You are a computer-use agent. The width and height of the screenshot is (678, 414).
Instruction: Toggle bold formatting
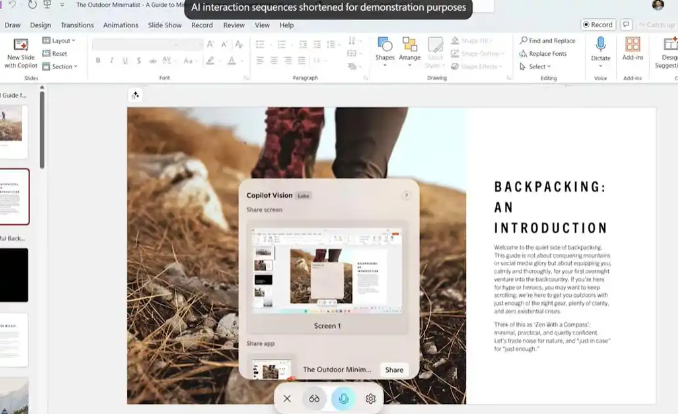[x=98, y=61]
